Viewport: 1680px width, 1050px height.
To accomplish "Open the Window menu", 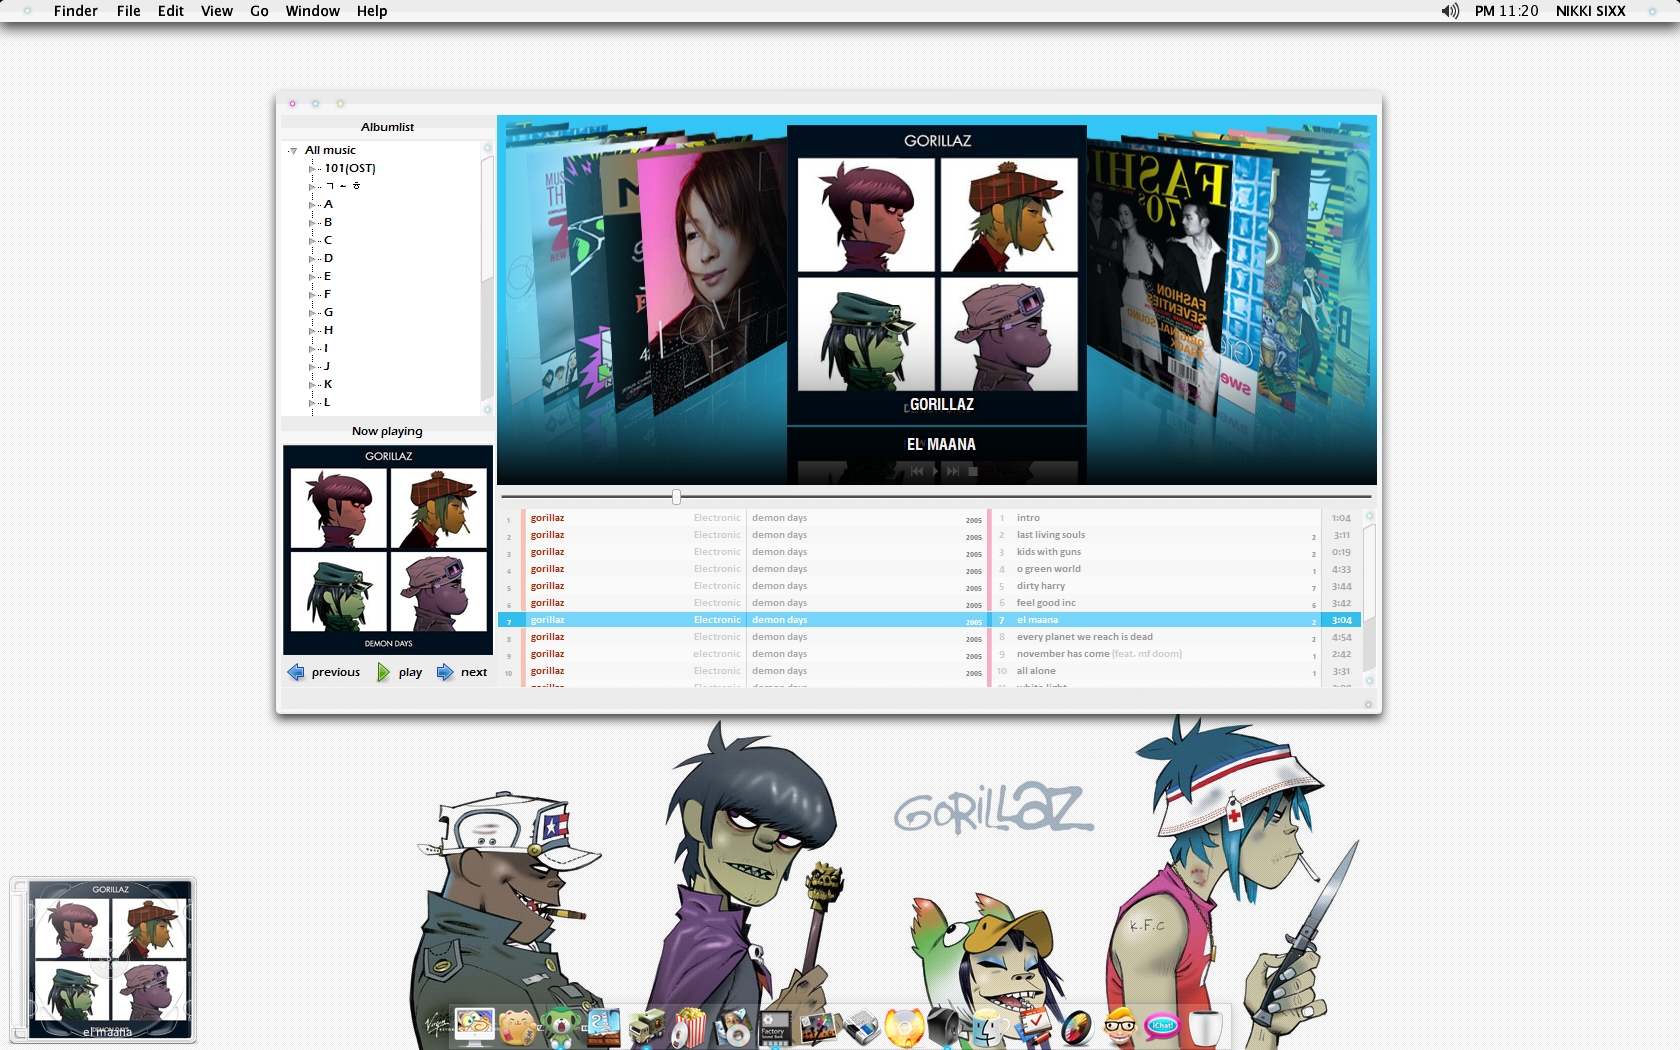I will (312, 11).
